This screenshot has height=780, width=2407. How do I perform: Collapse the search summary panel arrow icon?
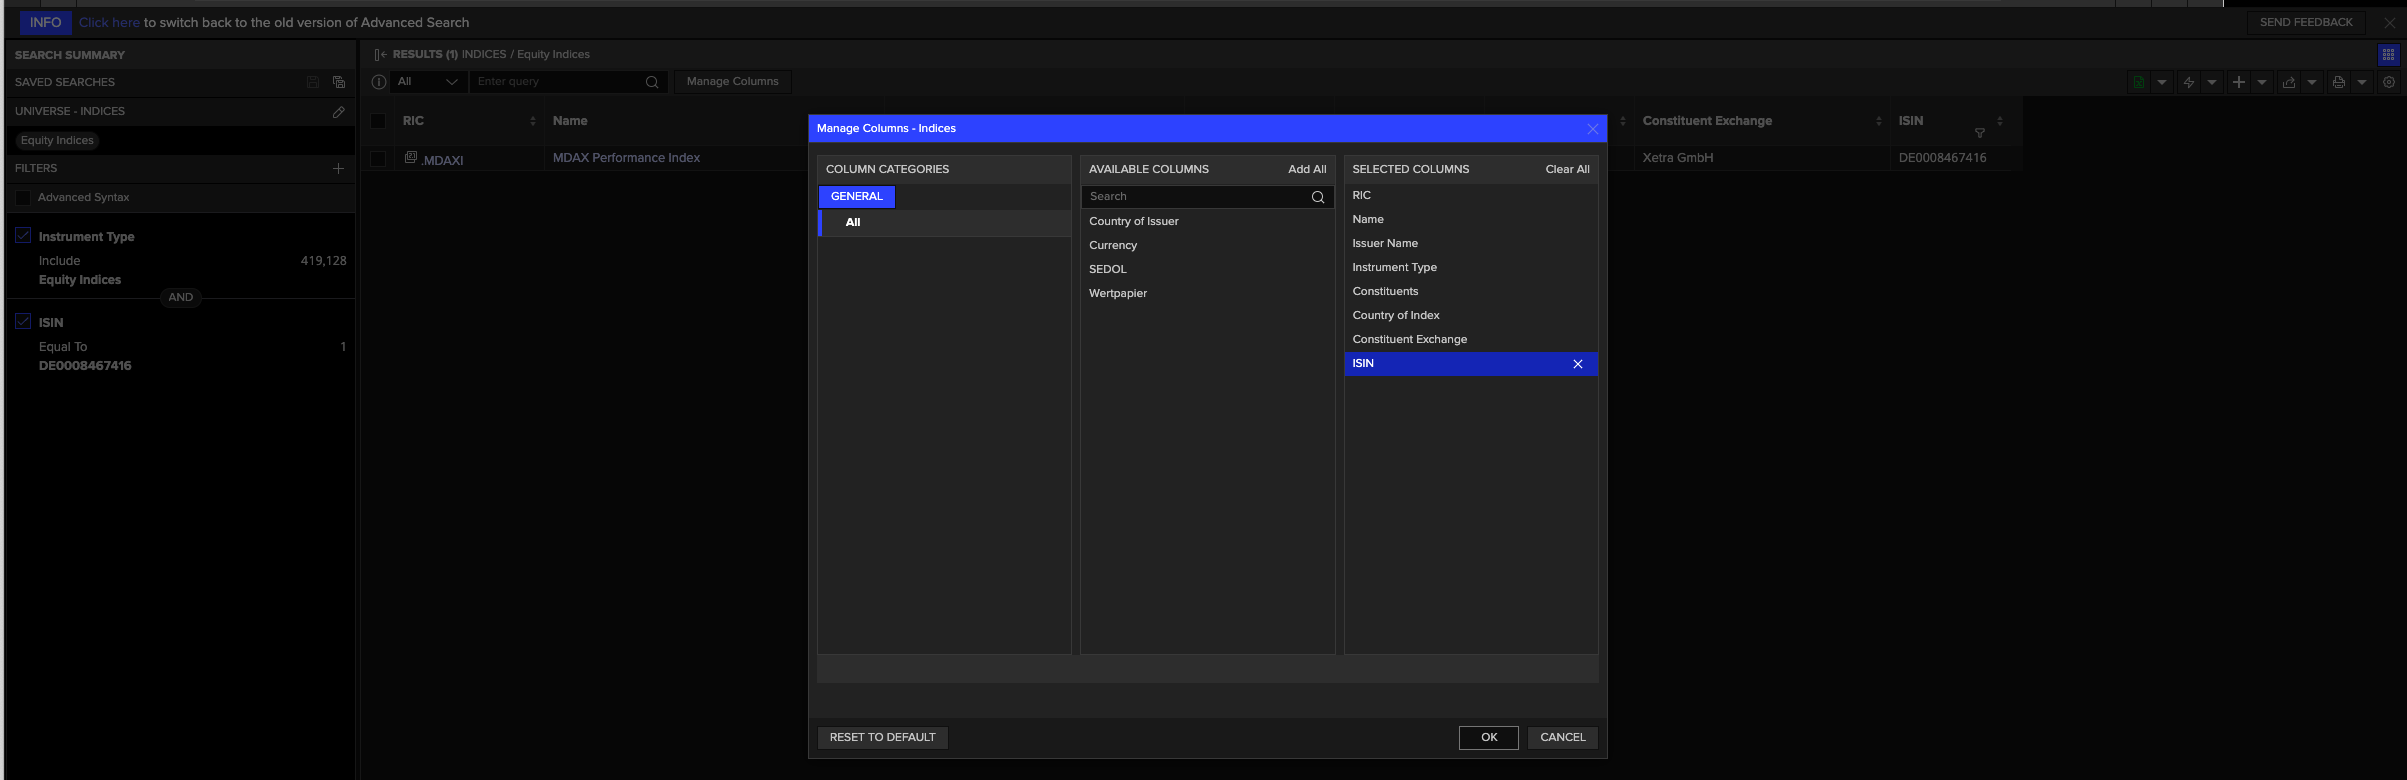(380, 54)
